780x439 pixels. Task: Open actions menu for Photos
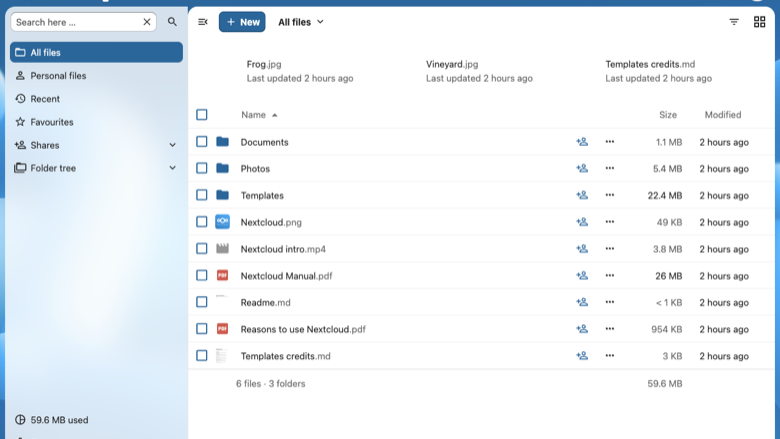(x=609, y=169)
